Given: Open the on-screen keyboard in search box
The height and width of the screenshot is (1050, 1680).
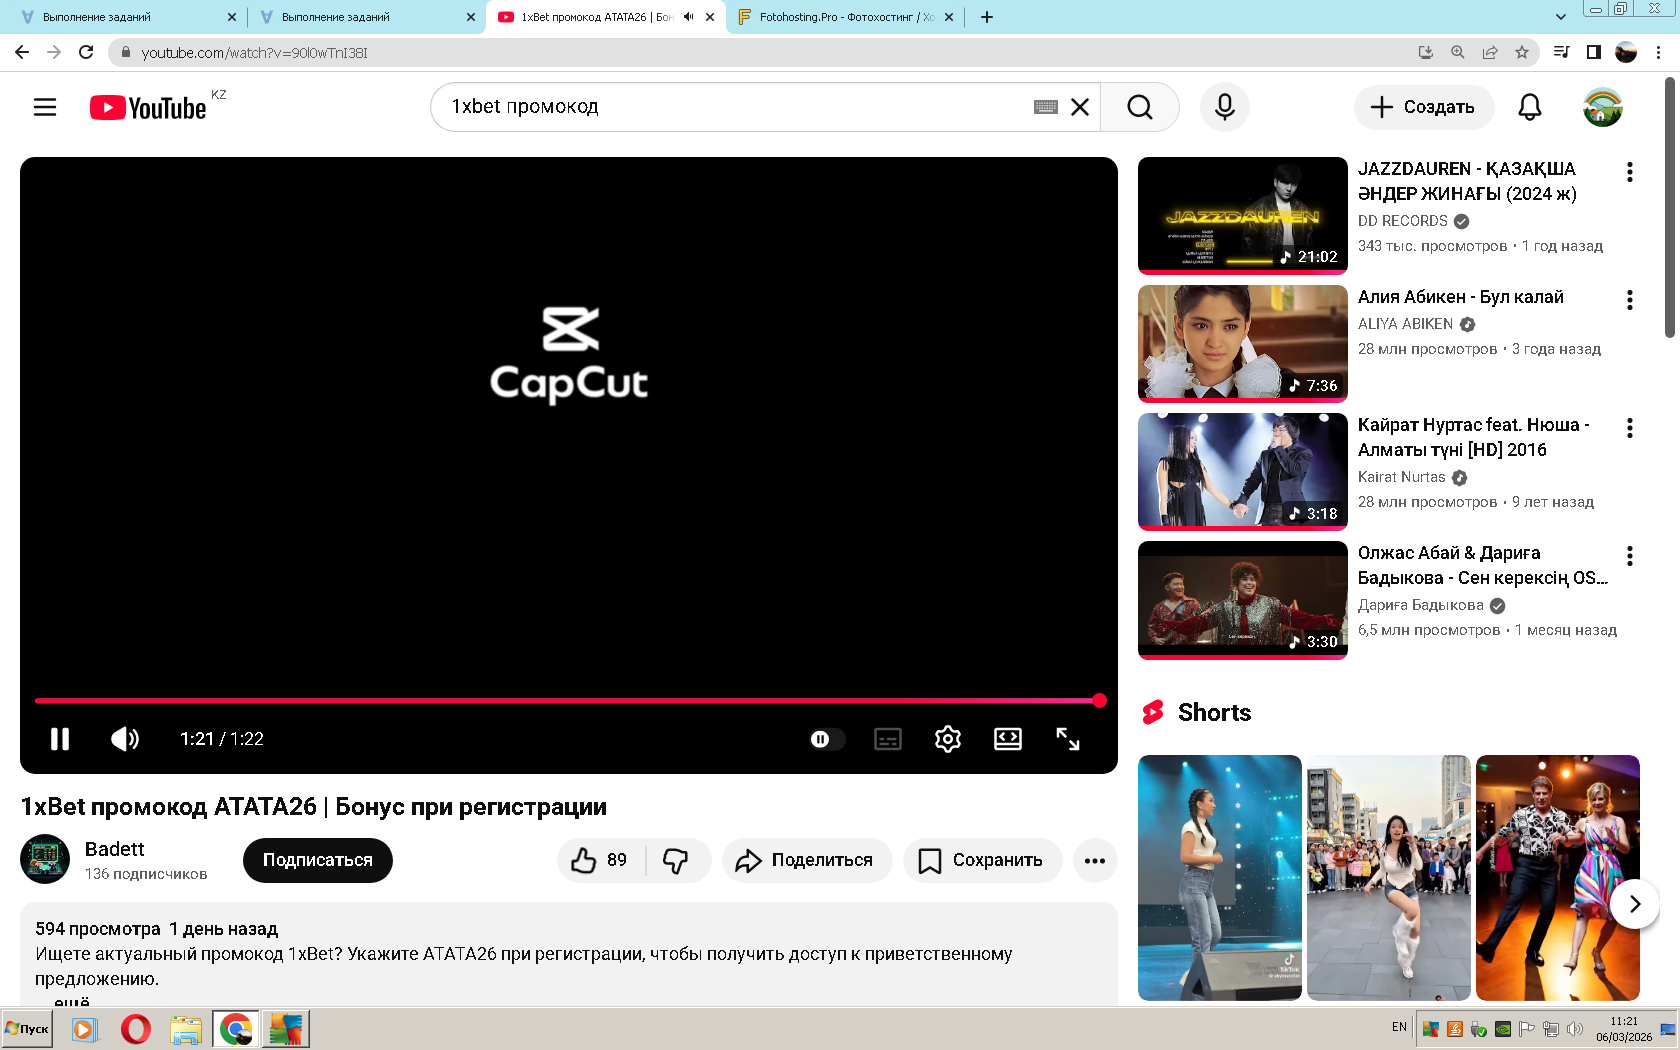Looking at the screenshot, I should tap(1046, 107).
